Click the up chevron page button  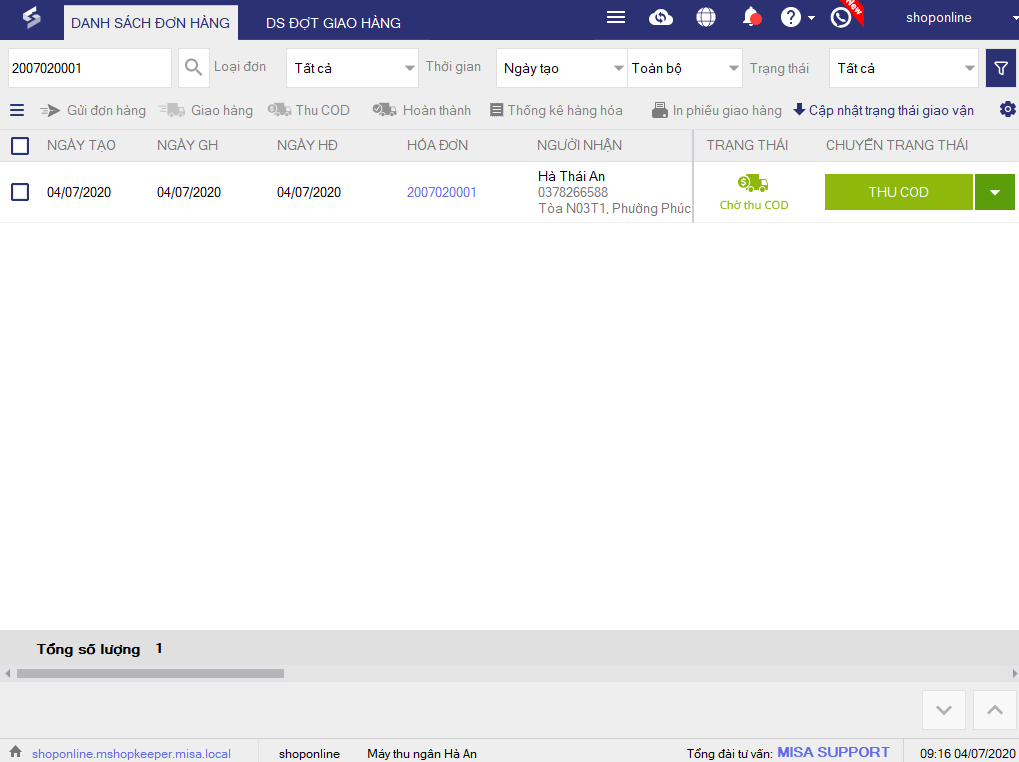coord(994,709)
